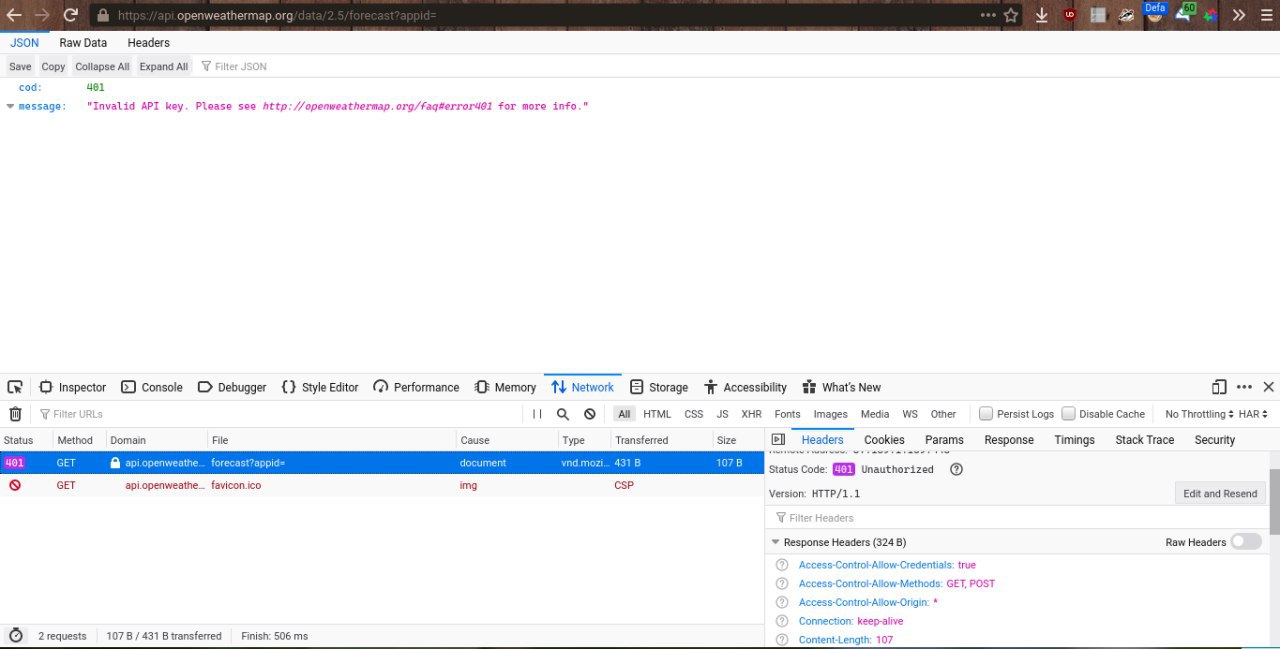Pause network recording
Image resolution: width=1280 pixels, height=649 pixels.
click(537, 414)
